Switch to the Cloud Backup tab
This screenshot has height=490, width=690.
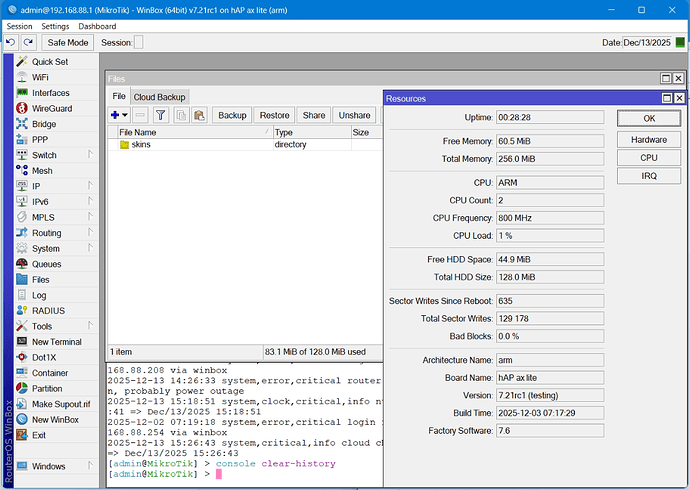pyautogui.click(x=160, y=97)
